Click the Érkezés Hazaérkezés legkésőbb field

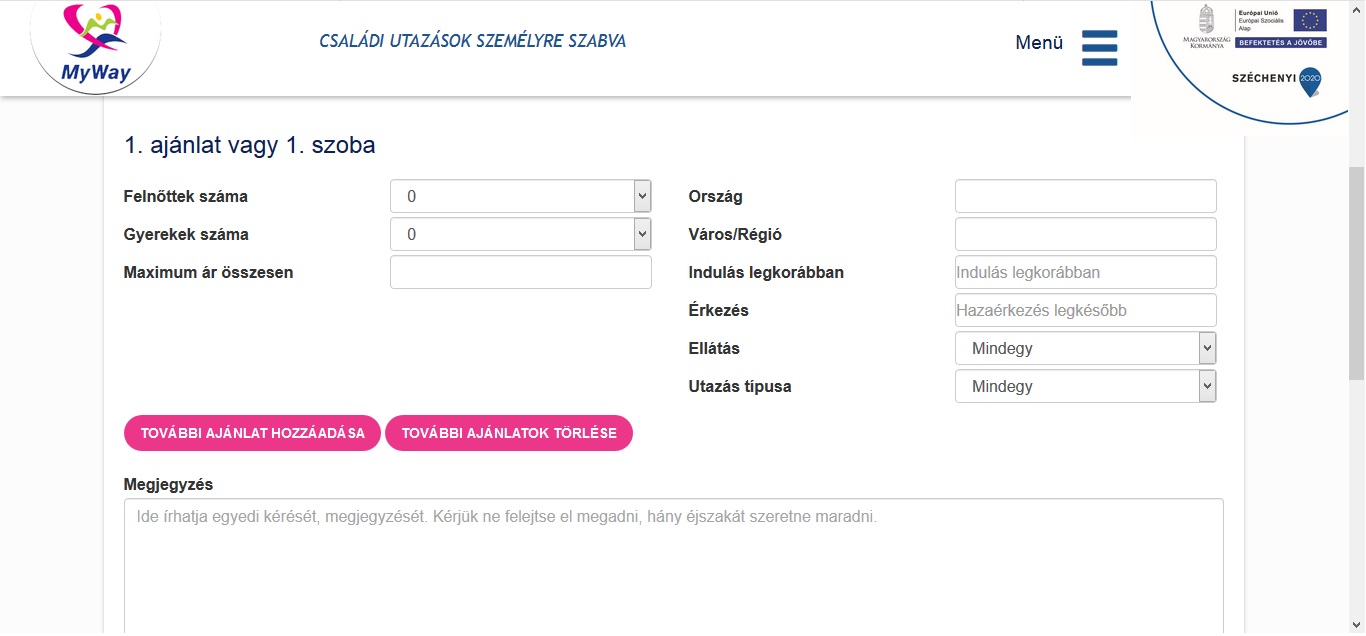1085,311
